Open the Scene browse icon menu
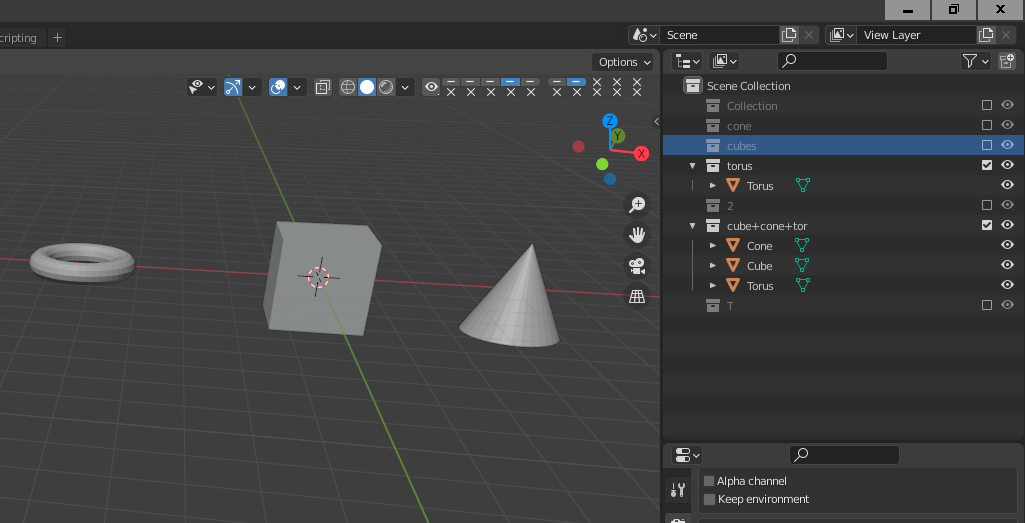This screenshot has height=523, width=1025. point(644,35)
